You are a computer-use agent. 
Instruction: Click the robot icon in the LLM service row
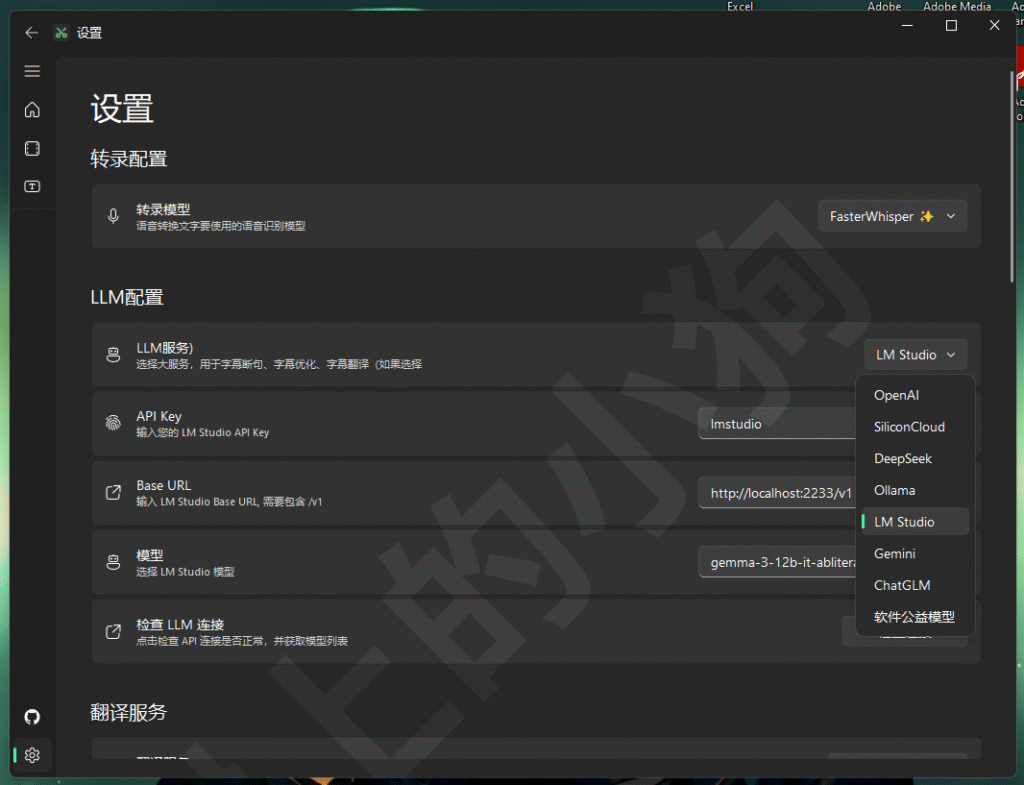tap(113, 355)
